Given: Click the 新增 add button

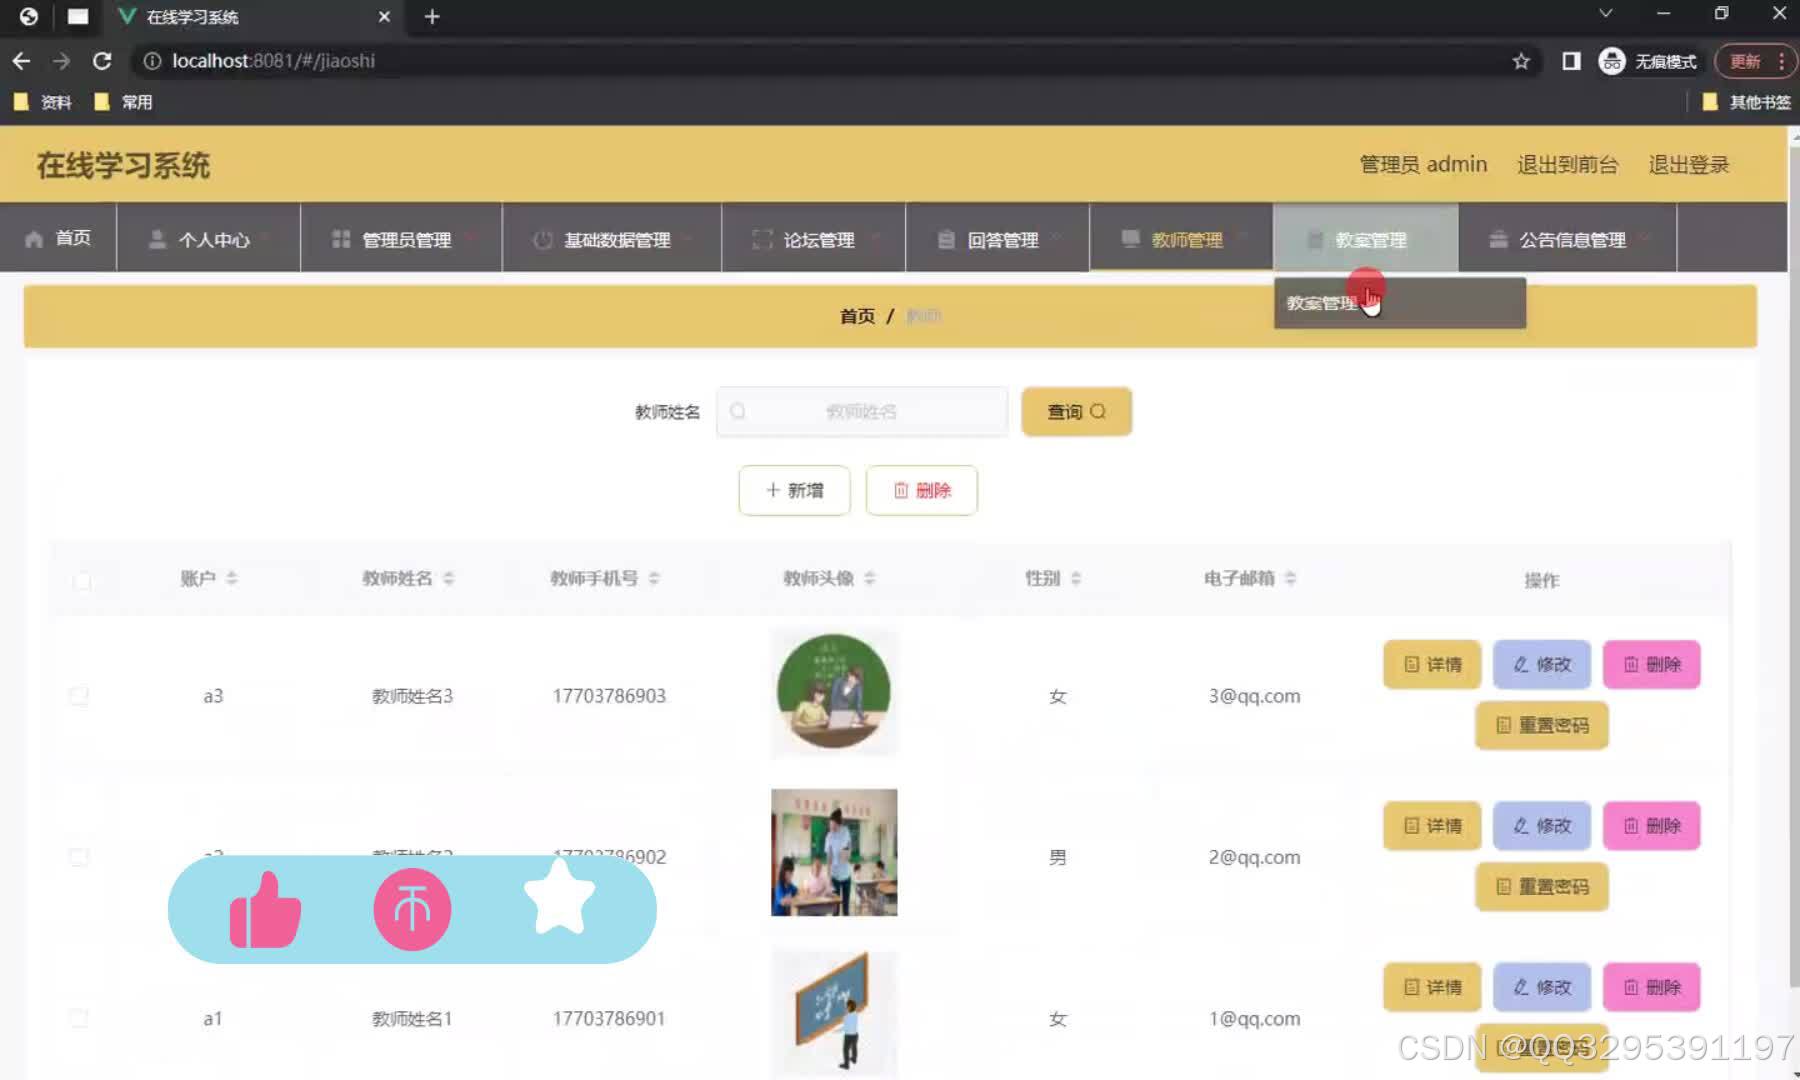Looking at the screenshot, I should click(x=794, y=490).
